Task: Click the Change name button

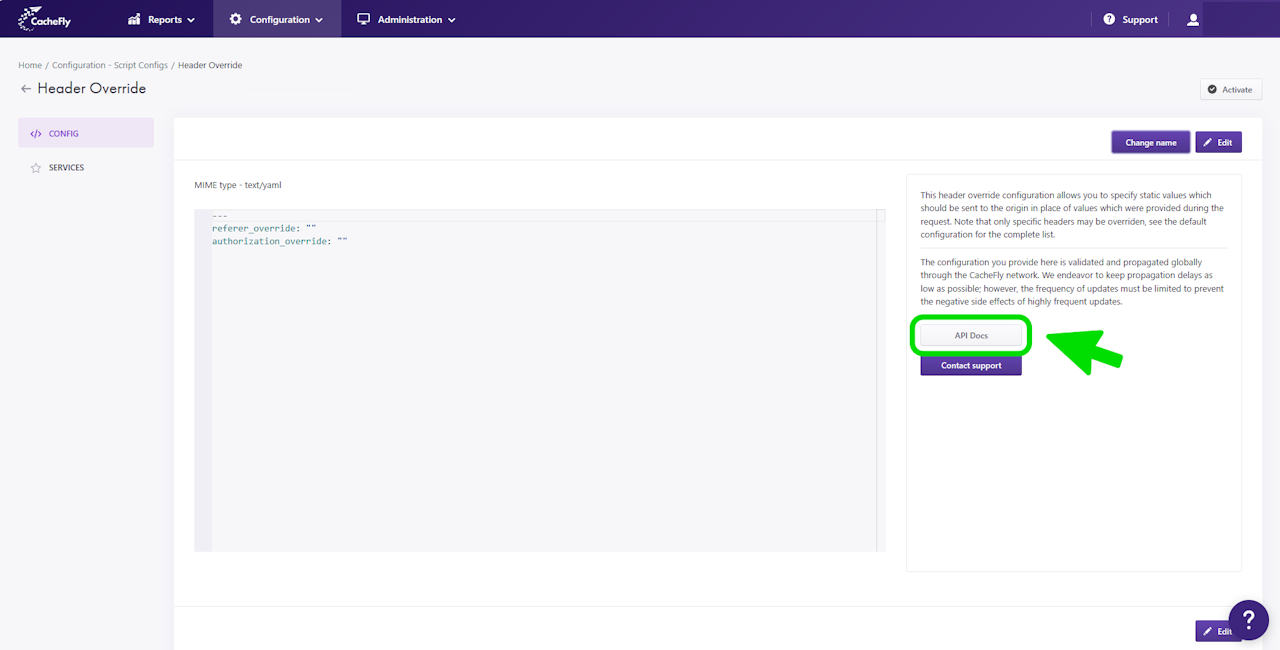Action: (1151, 142)
